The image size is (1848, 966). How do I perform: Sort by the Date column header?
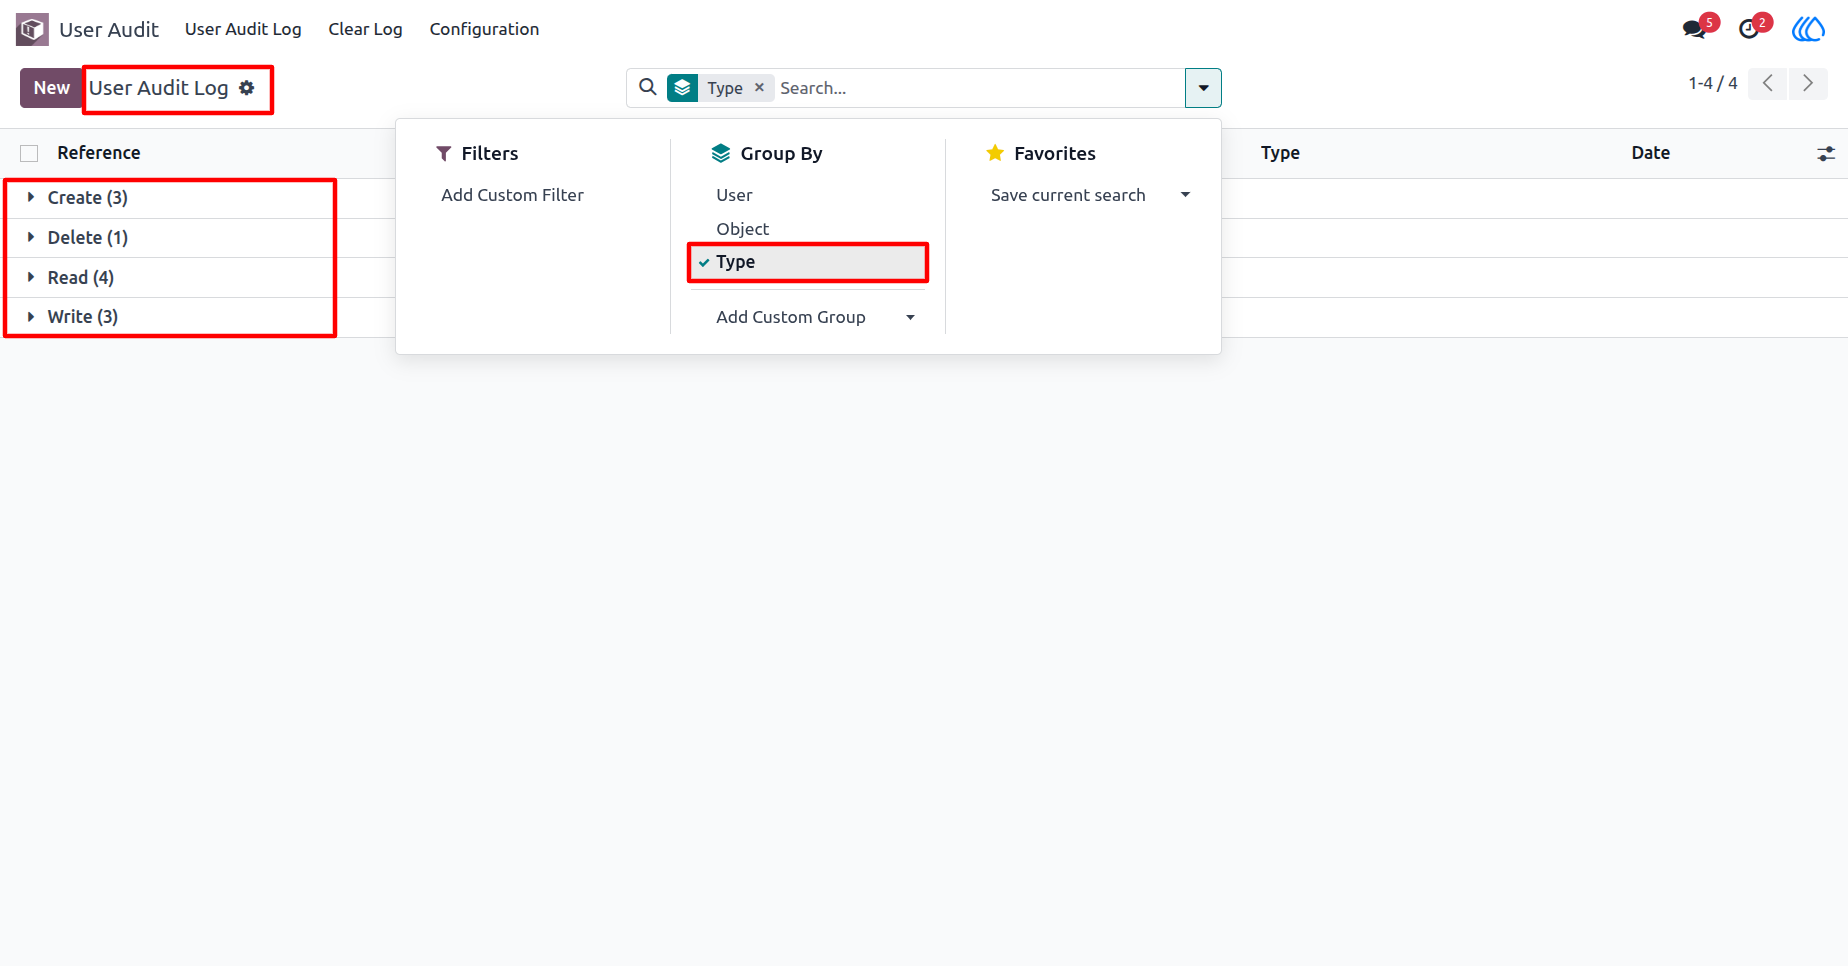[x=1650, y=153]
